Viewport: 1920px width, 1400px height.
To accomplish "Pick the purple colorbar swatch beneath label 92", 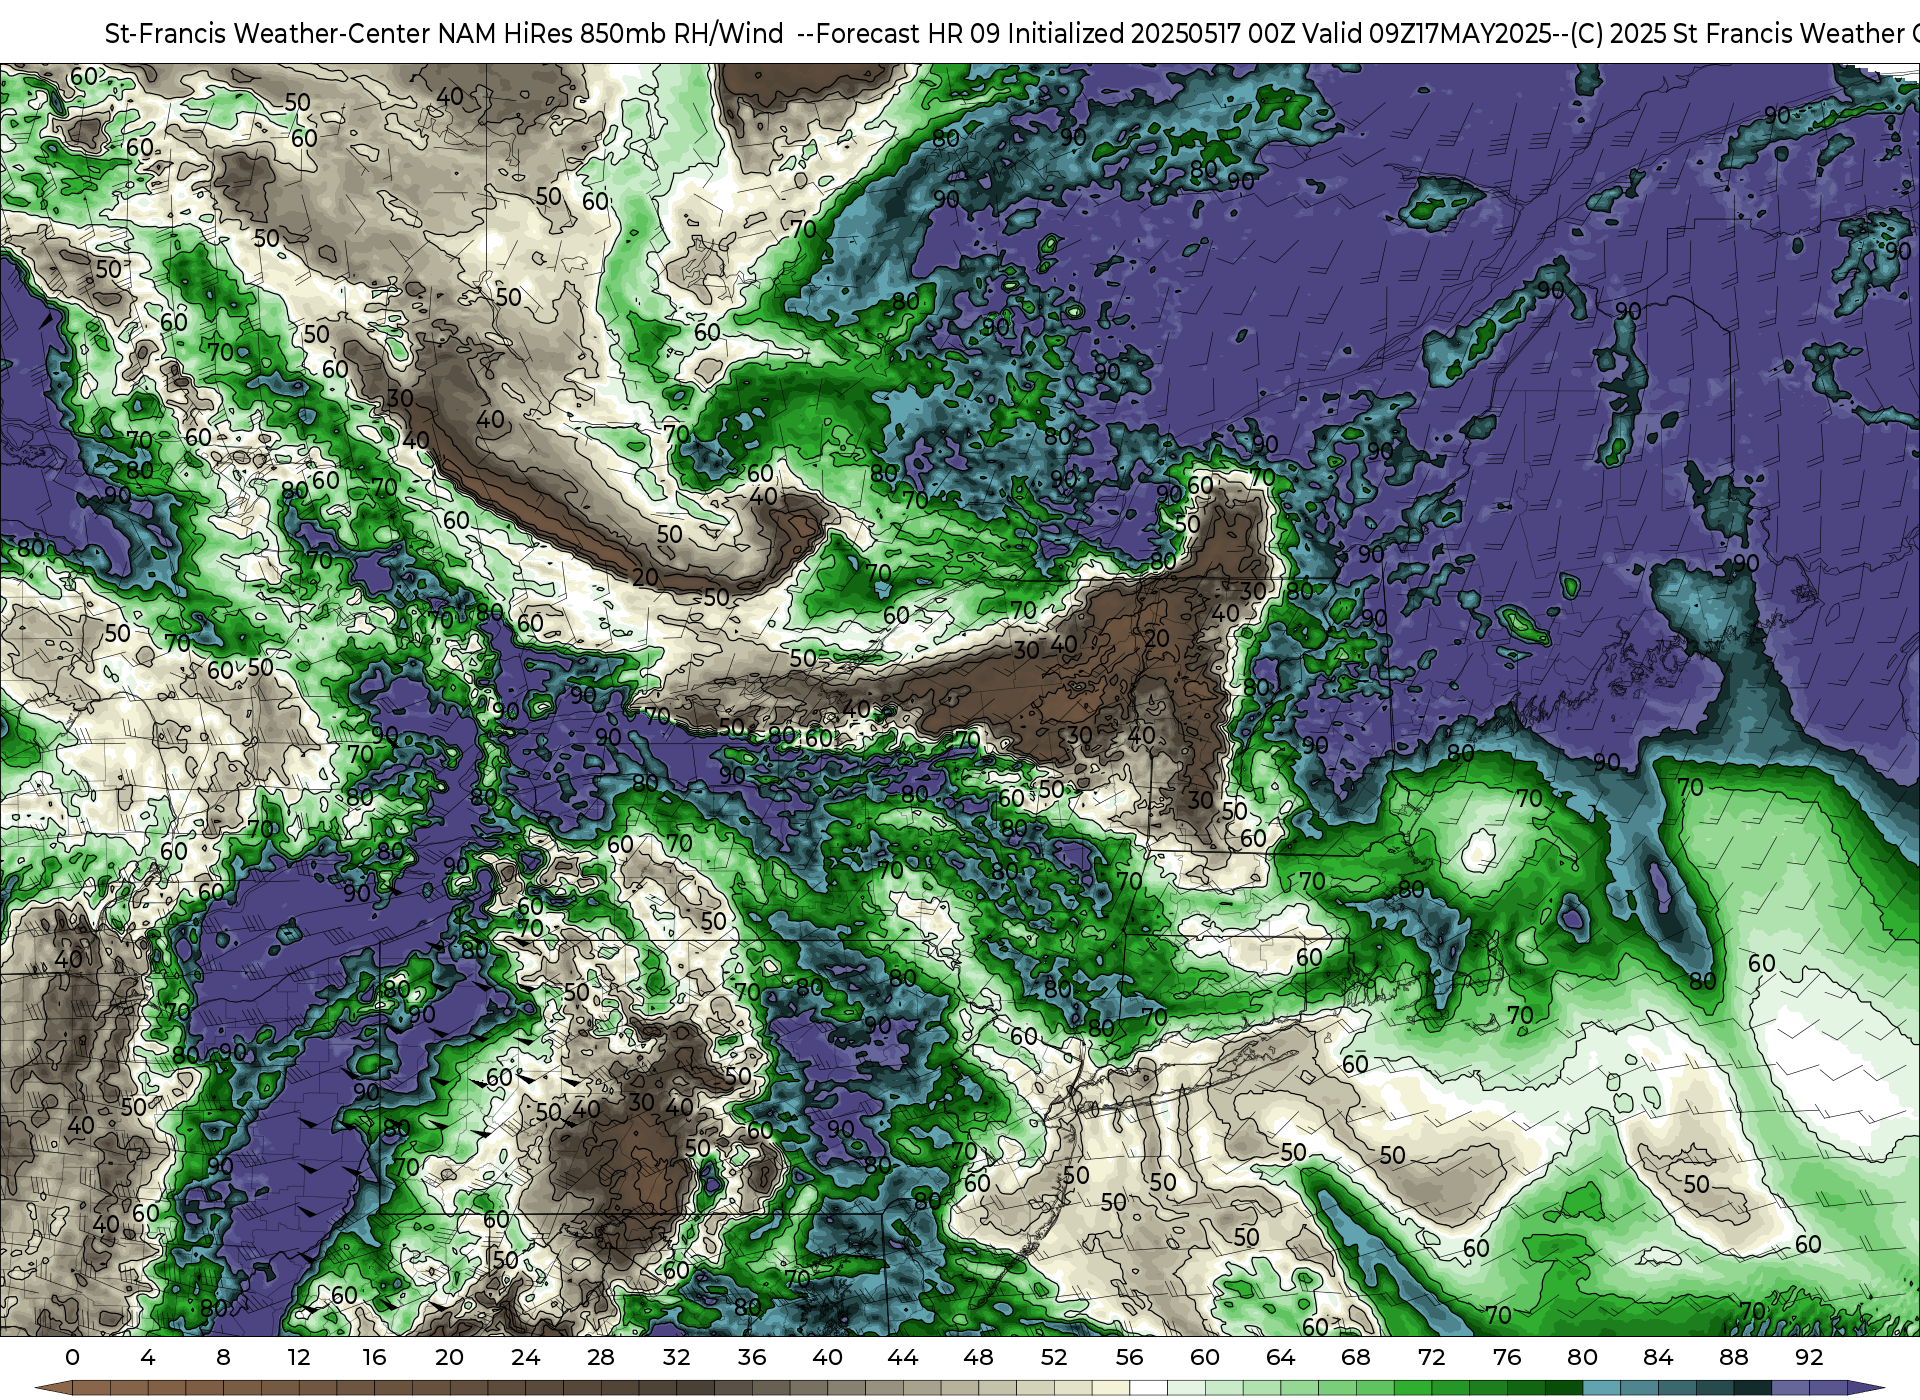I will pos(1829,1389).
